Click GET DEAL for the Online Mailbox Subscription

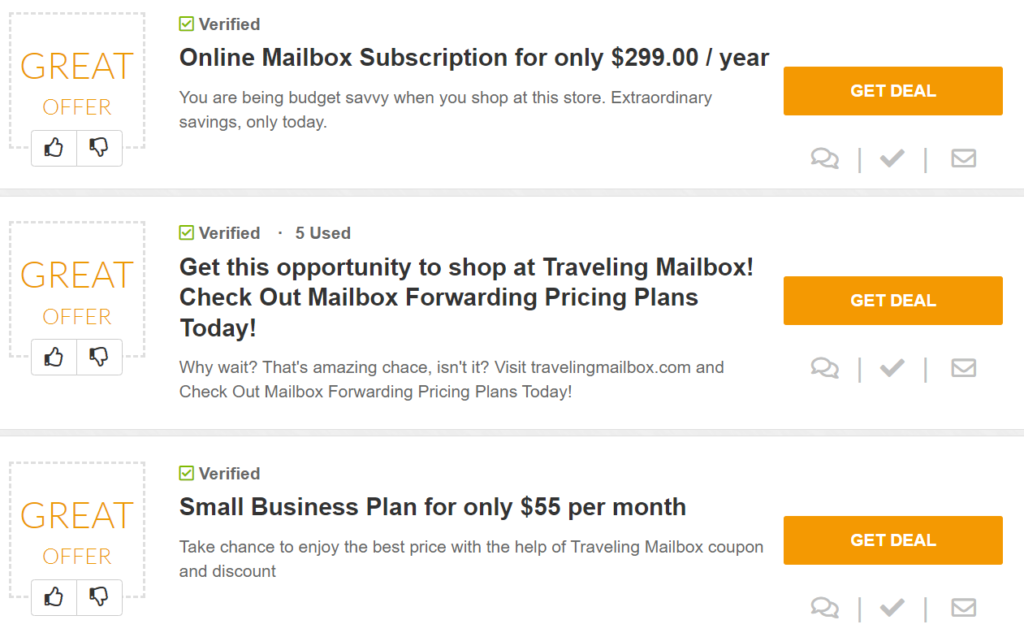click(892, 91)
